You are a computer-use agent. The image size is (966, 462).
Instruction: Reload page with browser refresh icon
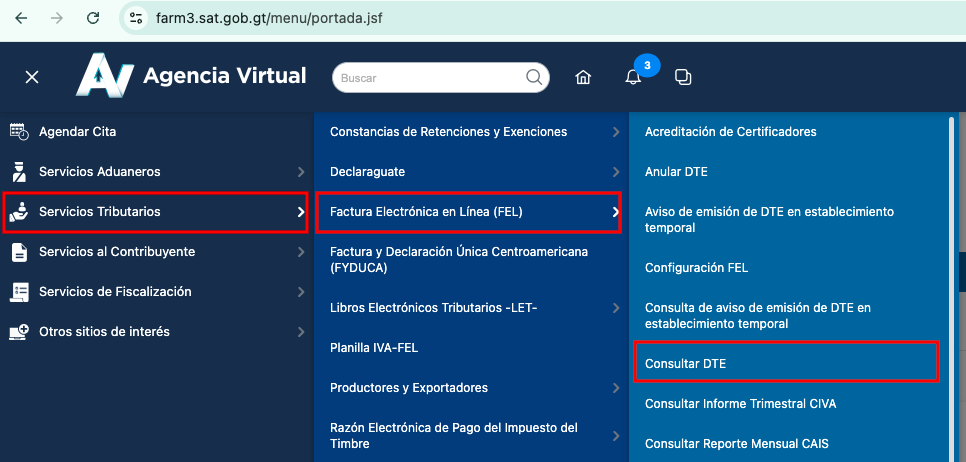tap(93, 18)
